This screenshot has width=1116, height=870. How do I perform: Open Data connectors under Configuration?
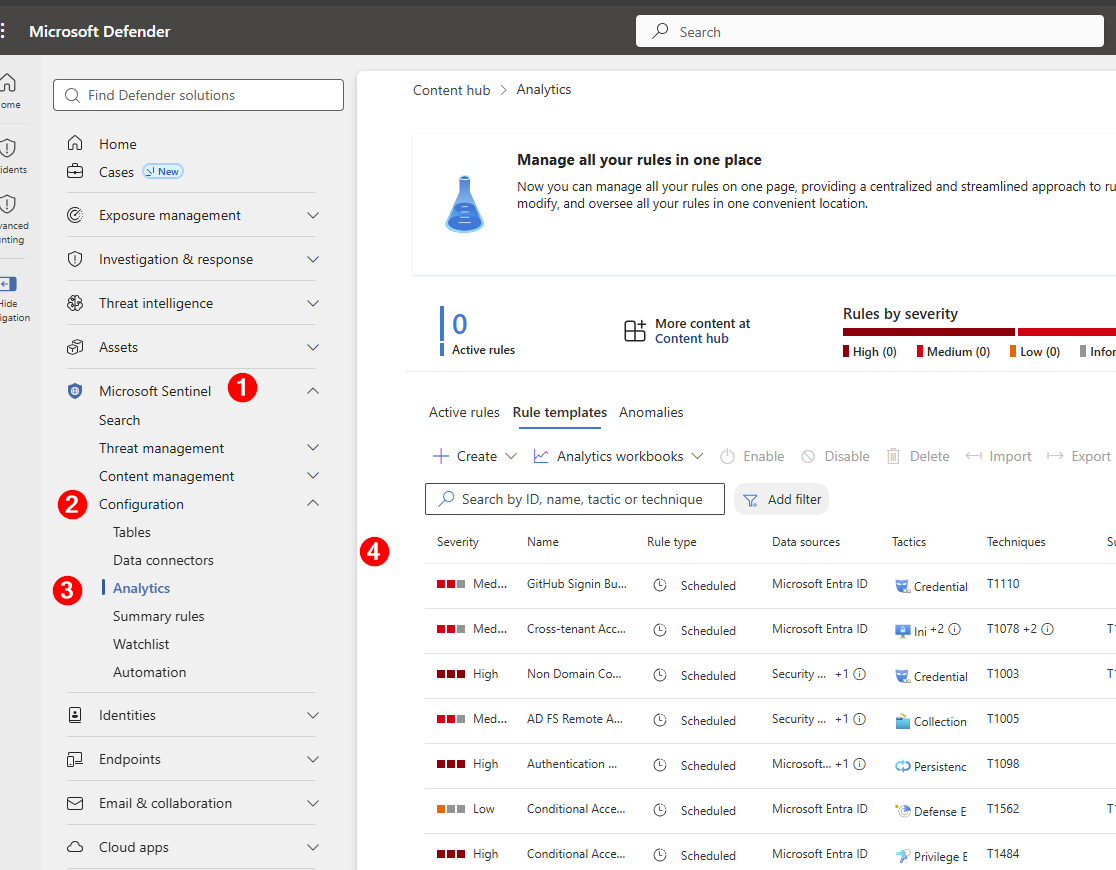(x=163, y=560)
